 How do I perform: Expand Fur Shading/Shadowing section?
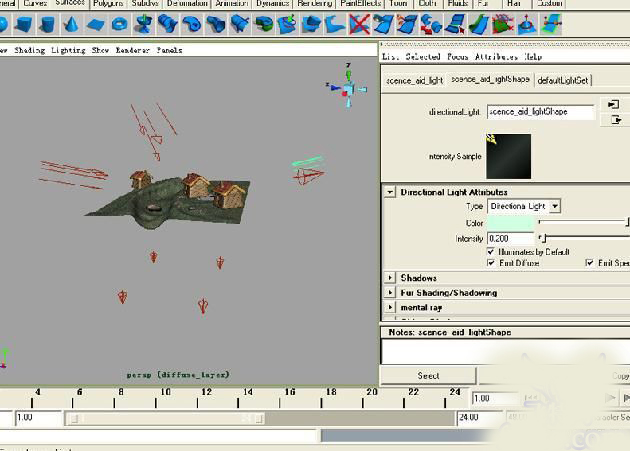click(390, 293)
